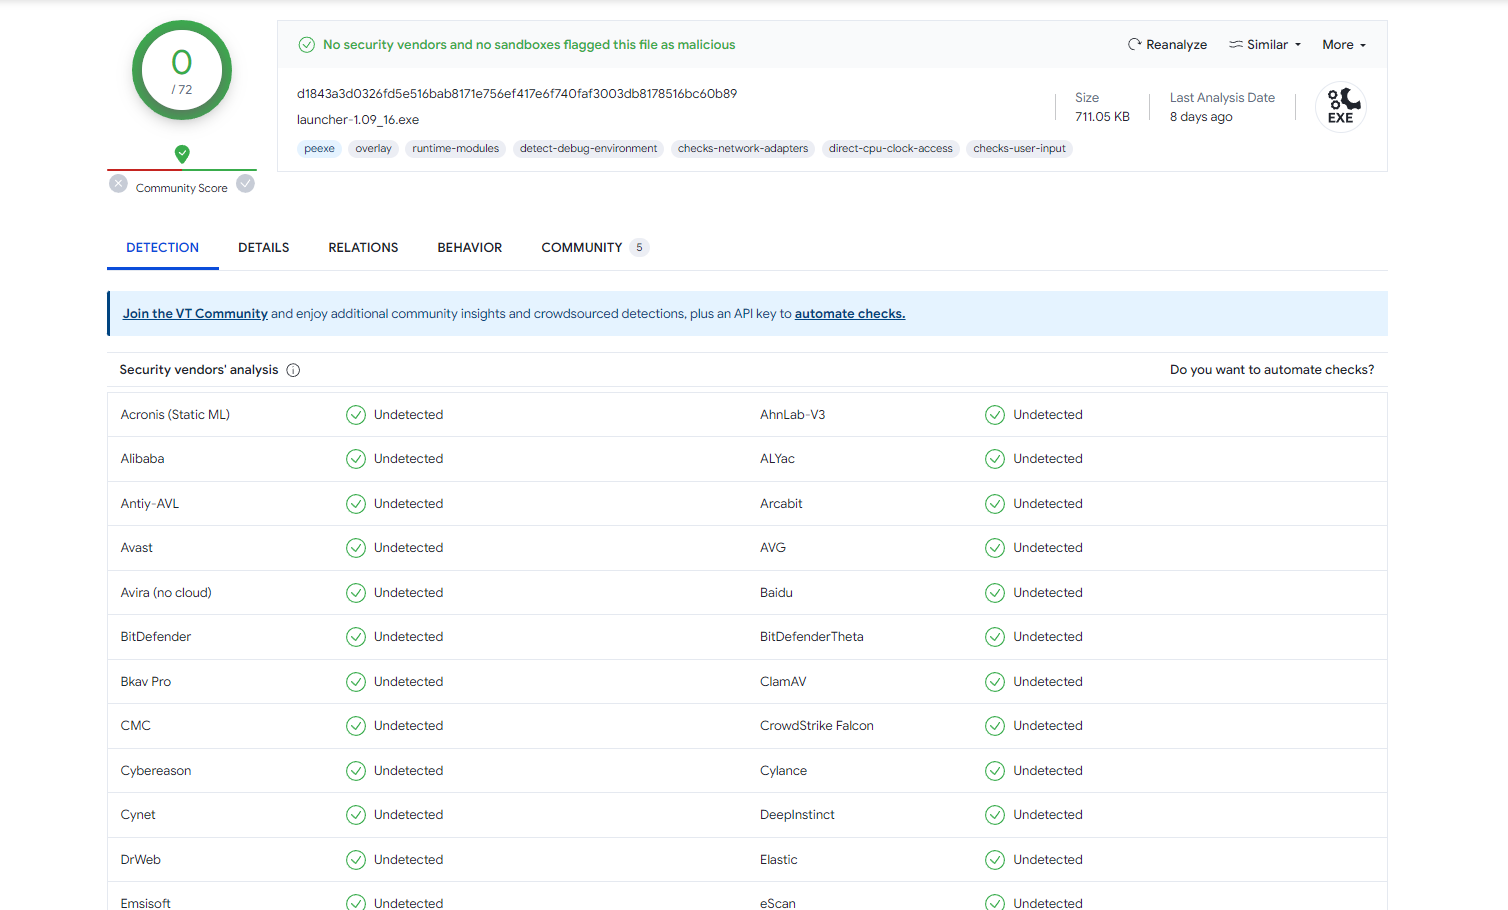Click the check icon in Antiy-AVL row
The width and height of the screenshot is (1508, 910).
pyautogui.click(x=356, y=504)
